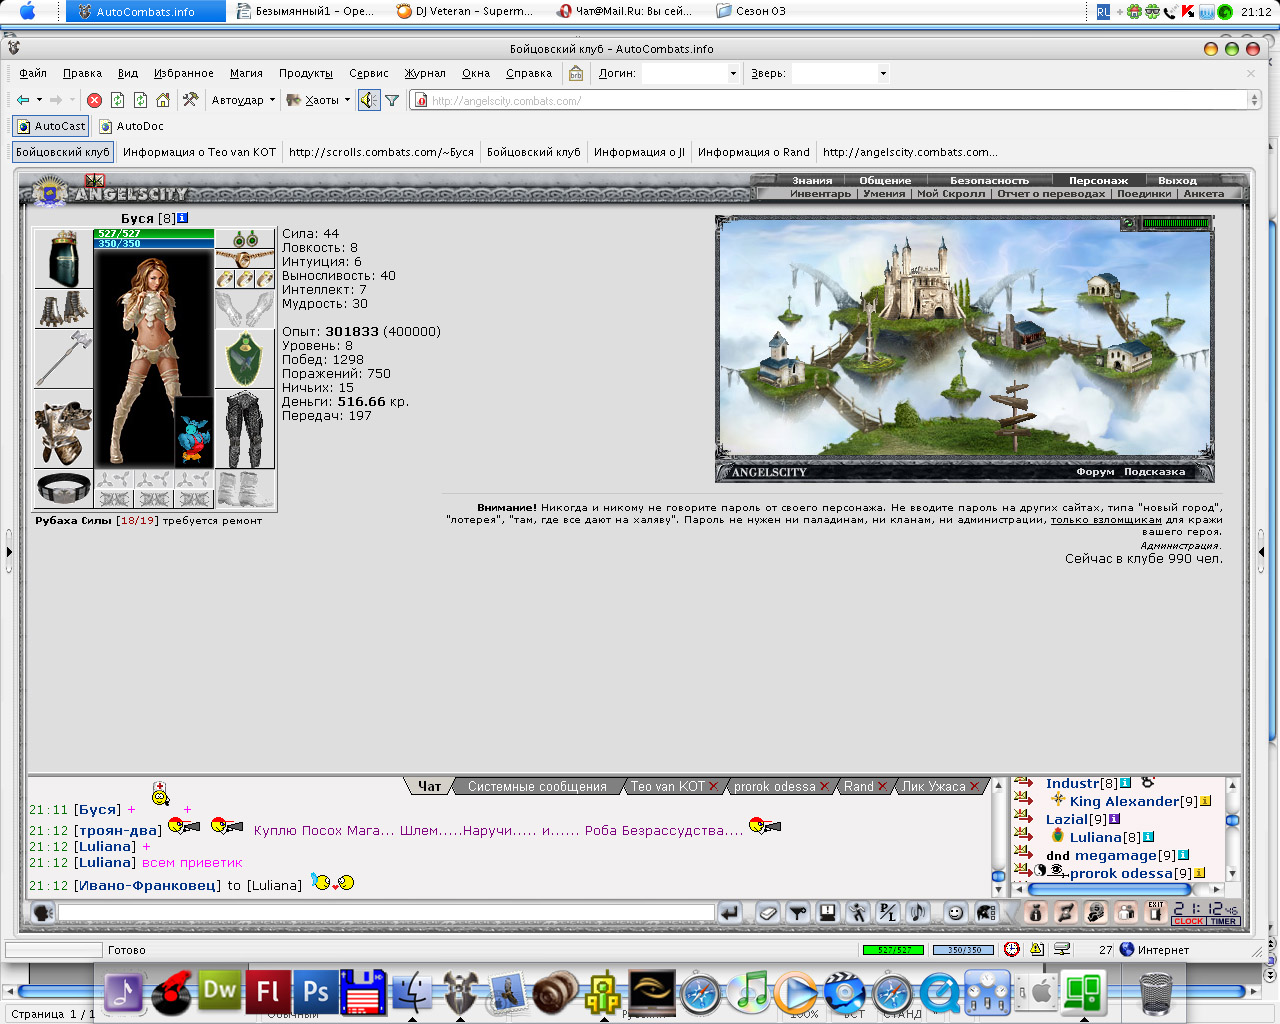Open the crossed hammers tools icon
Viewport: 1280px width, 1024px height.
(190, 100)
